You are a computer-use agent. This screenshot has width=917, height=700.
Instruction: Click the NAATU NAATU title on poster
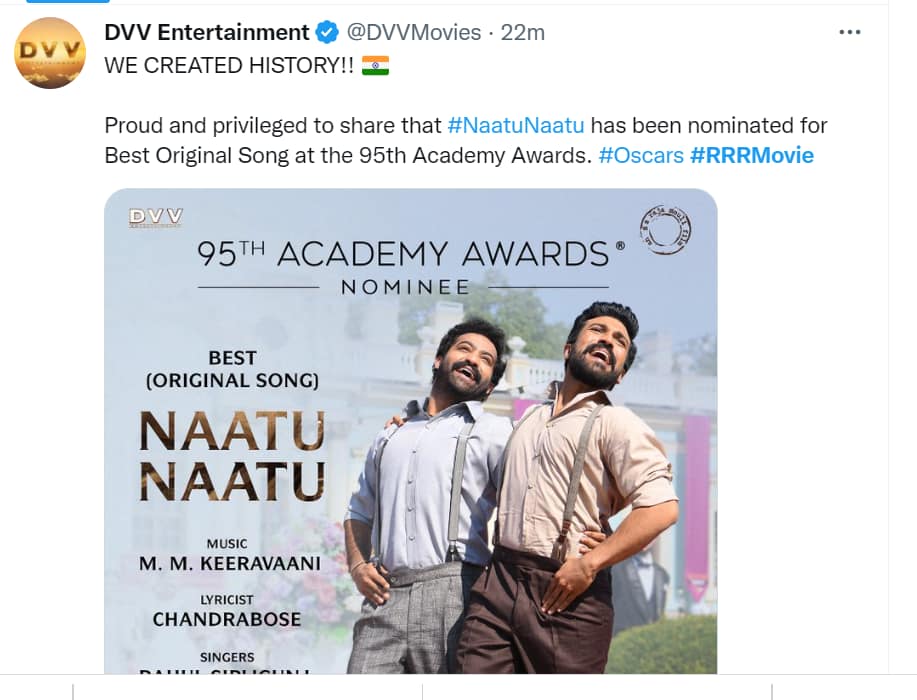[x=232, y=457]
